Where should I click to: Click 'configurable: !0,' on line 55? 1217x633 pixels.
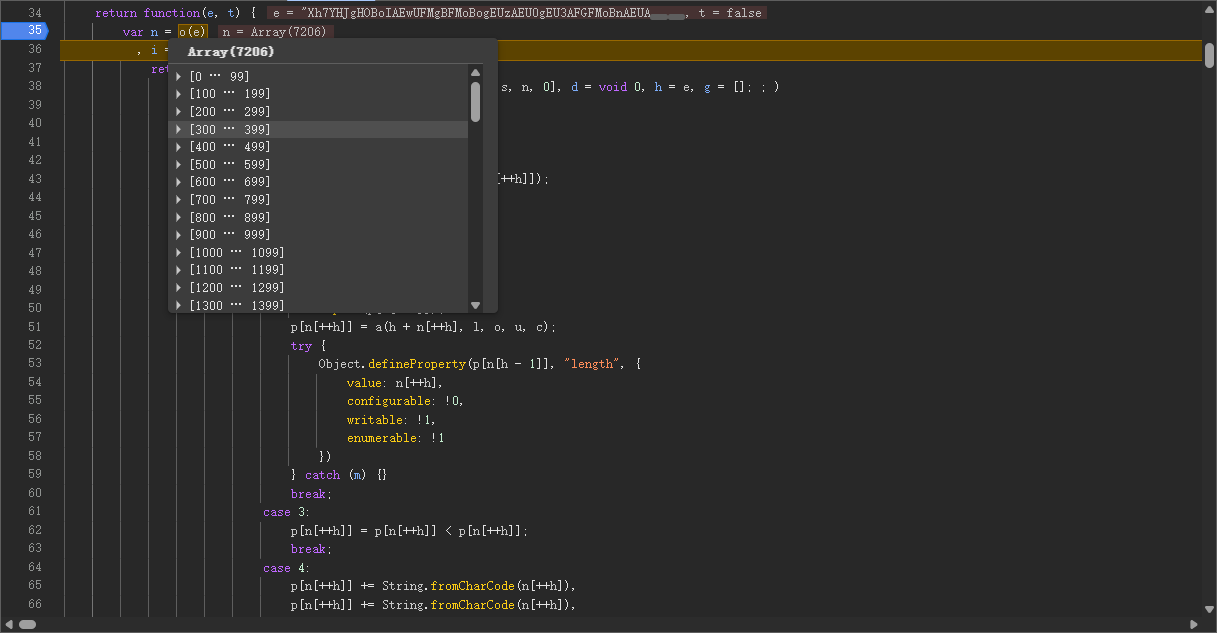pos(405,401)
